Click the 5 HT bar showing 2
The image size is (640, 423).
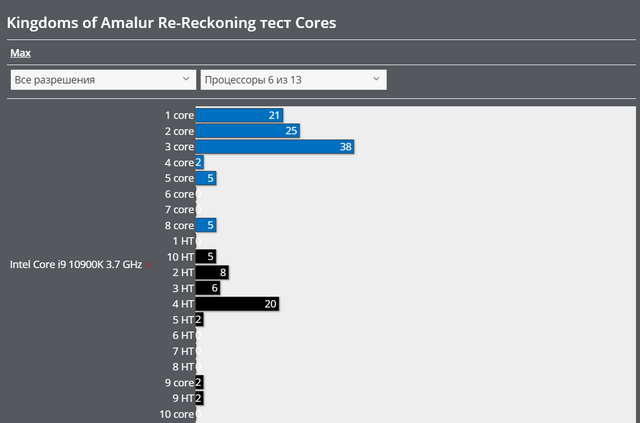pyautogui.click(x=199, y=319)
